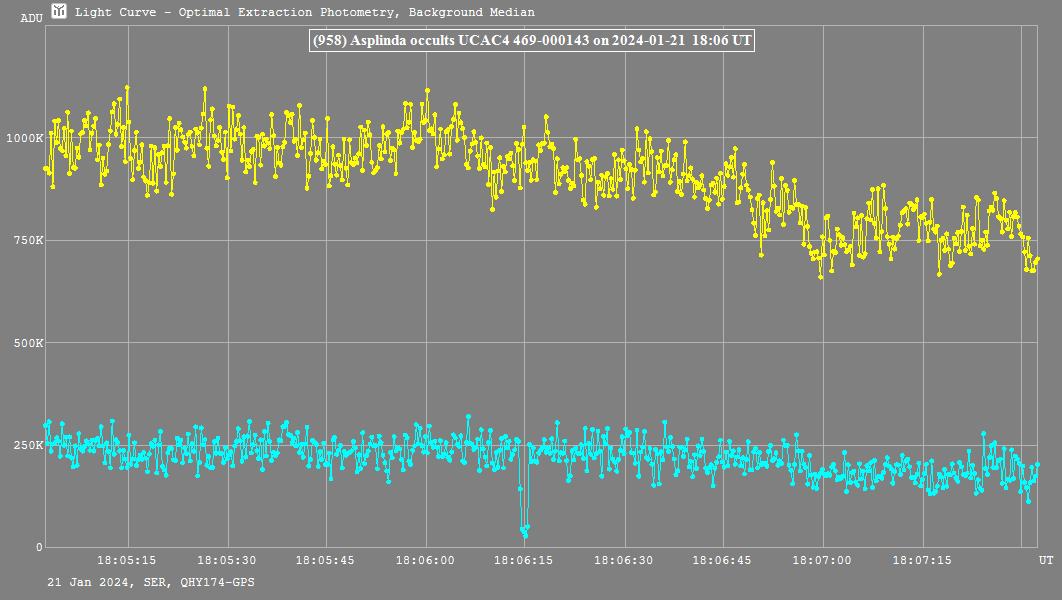This screenshot has width=1062, height=600.
Task: Pick the 250K y-axis label
Action: point(28,445)
